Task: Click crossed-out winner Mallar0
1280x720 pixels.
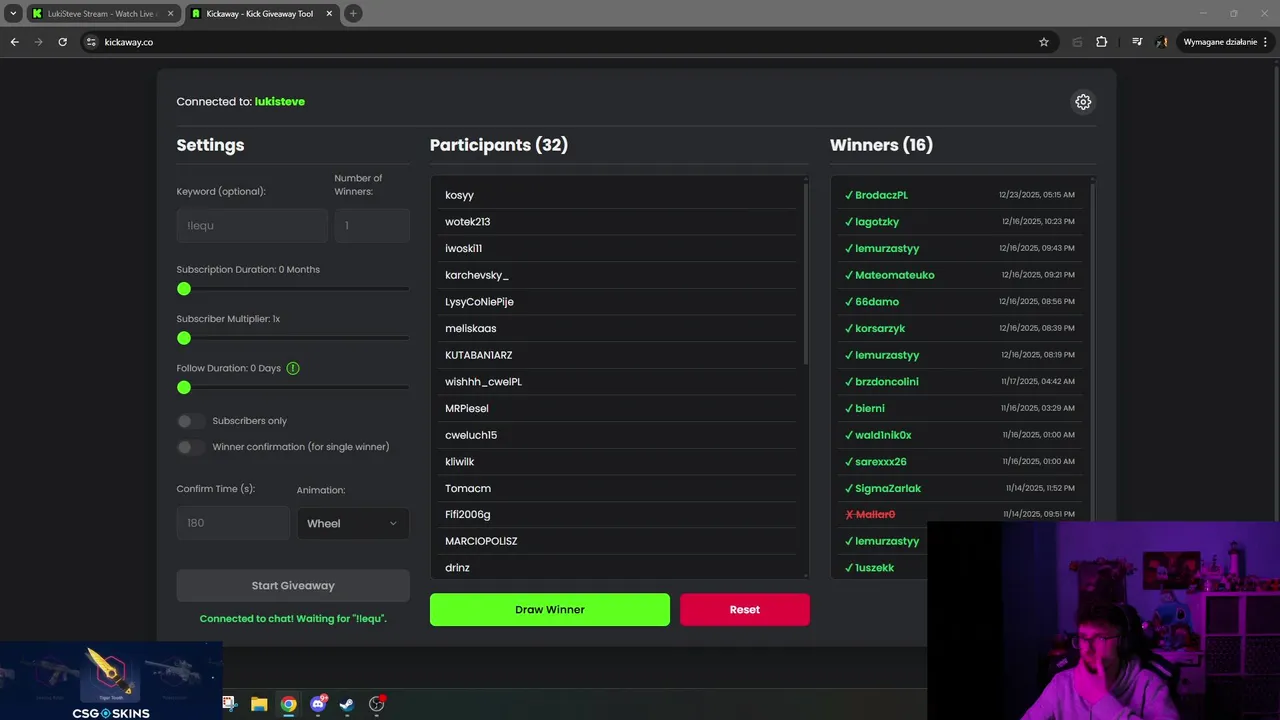Action: coord(875,514)
